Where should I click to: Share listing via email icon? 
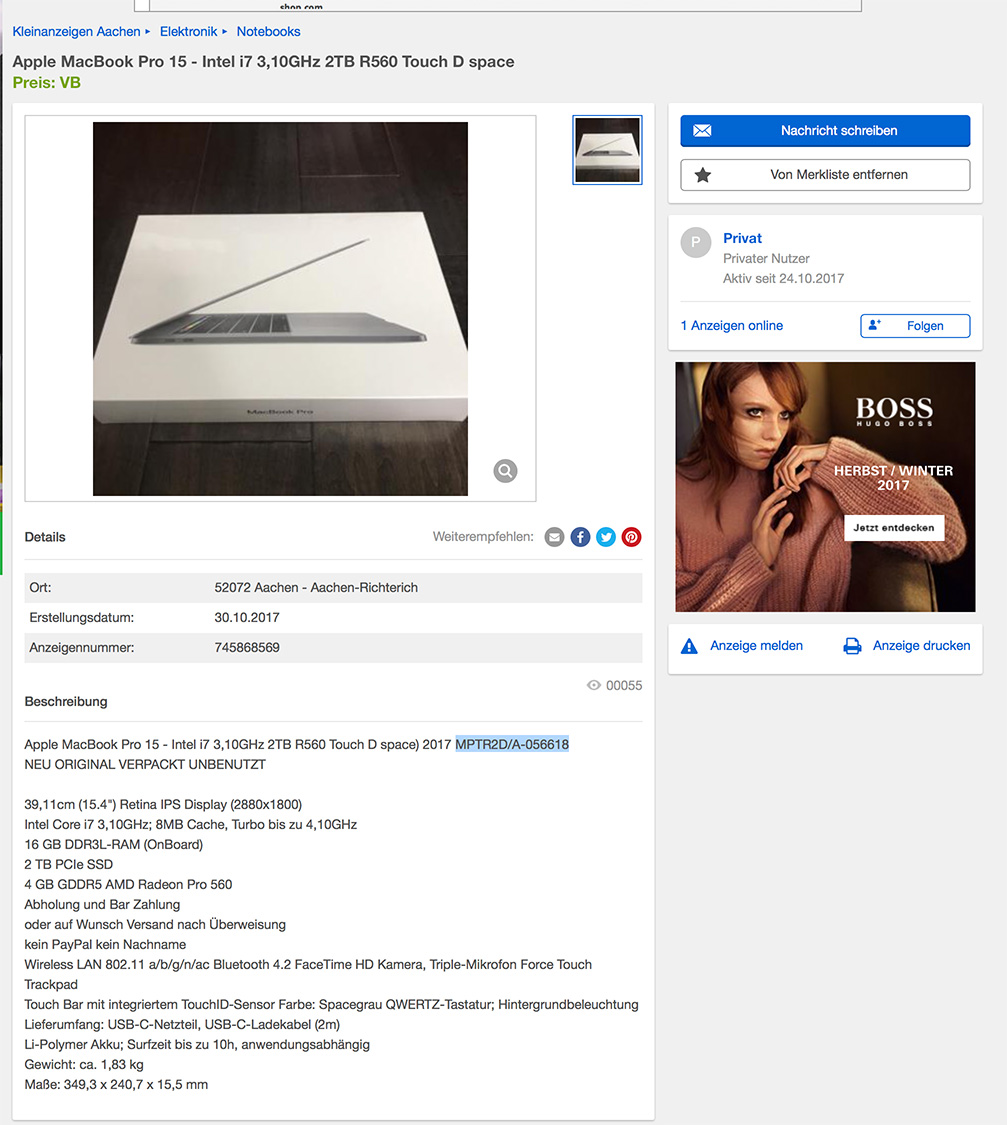pos(554,537)
